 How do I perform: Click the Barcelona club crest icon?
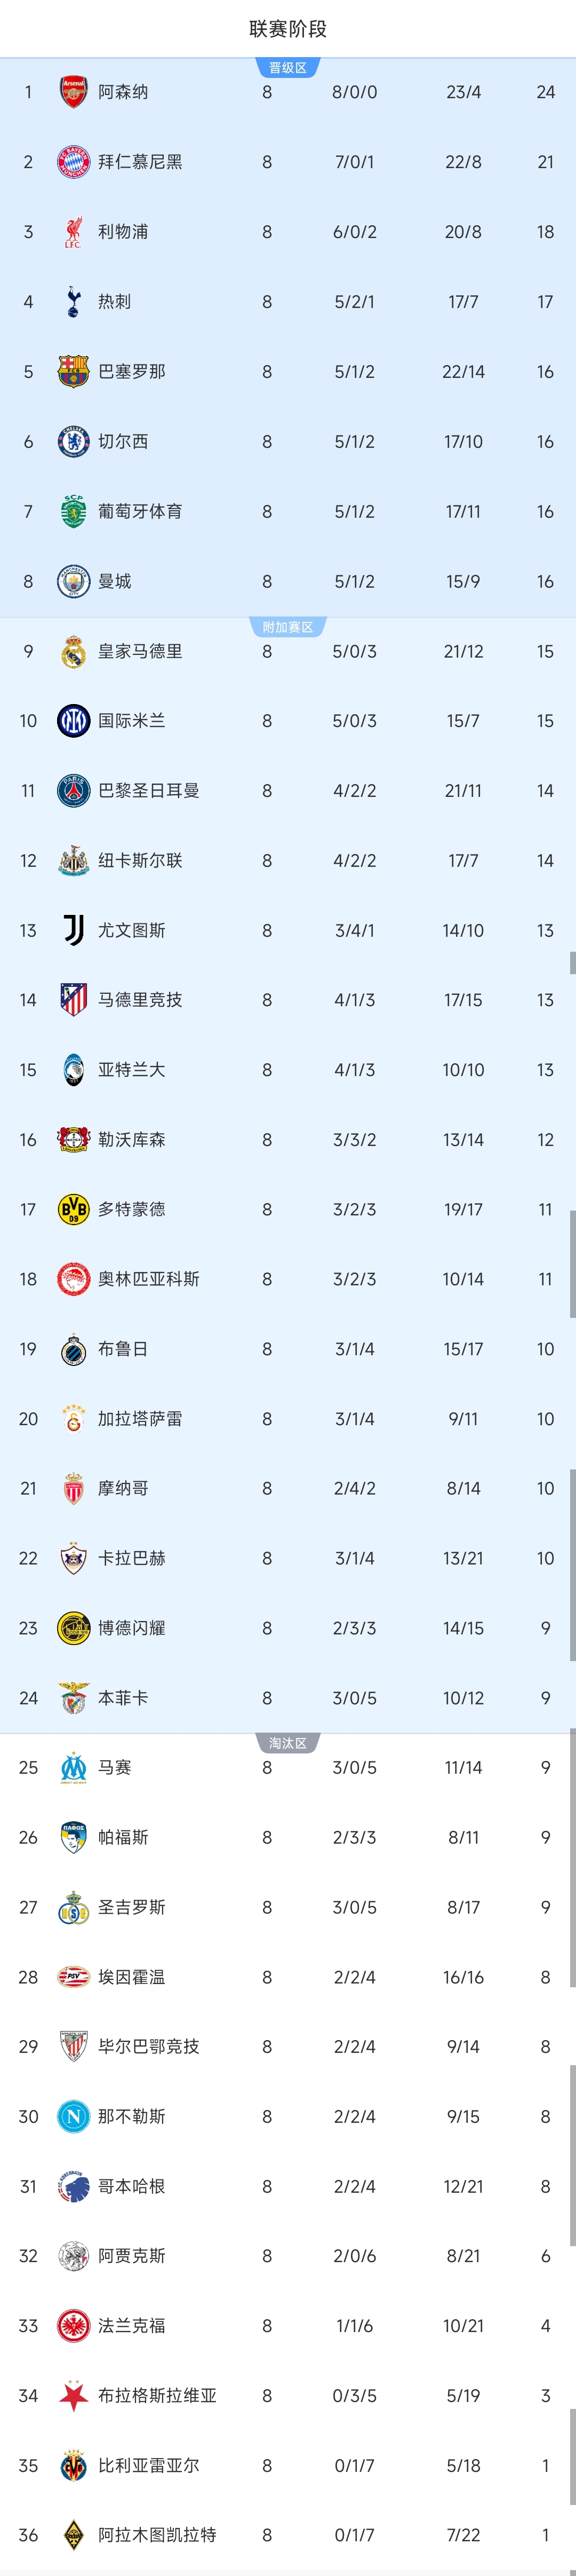[73, 372]
